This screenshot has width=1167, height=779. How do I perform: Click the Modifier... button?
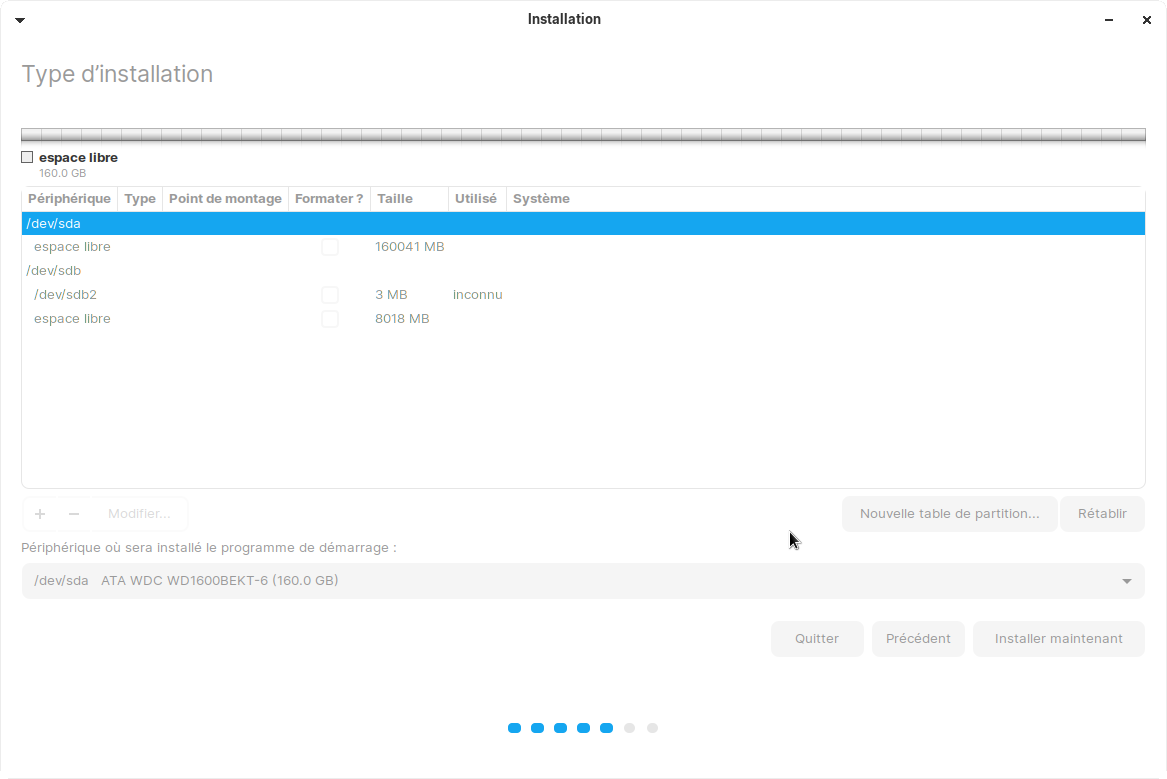point(139,514)
